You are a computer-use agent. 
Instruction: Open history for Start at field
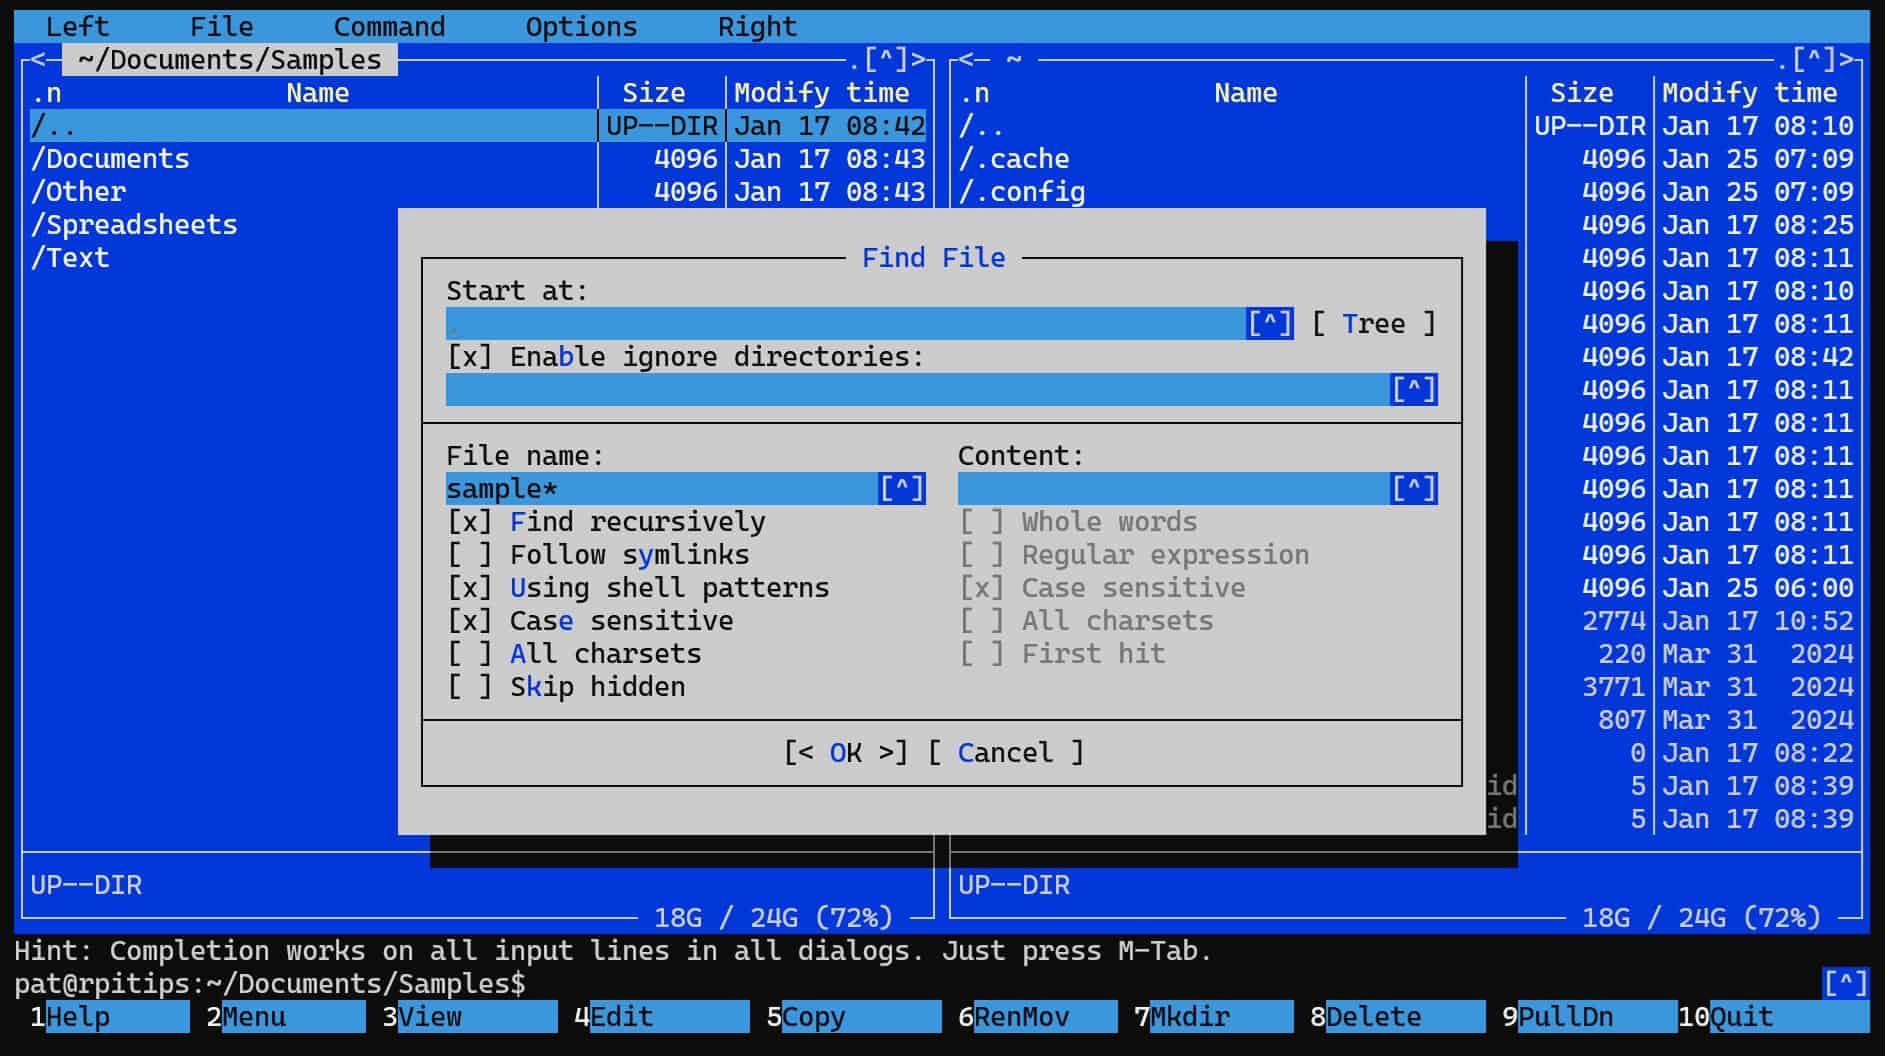tap(1268, 324)
